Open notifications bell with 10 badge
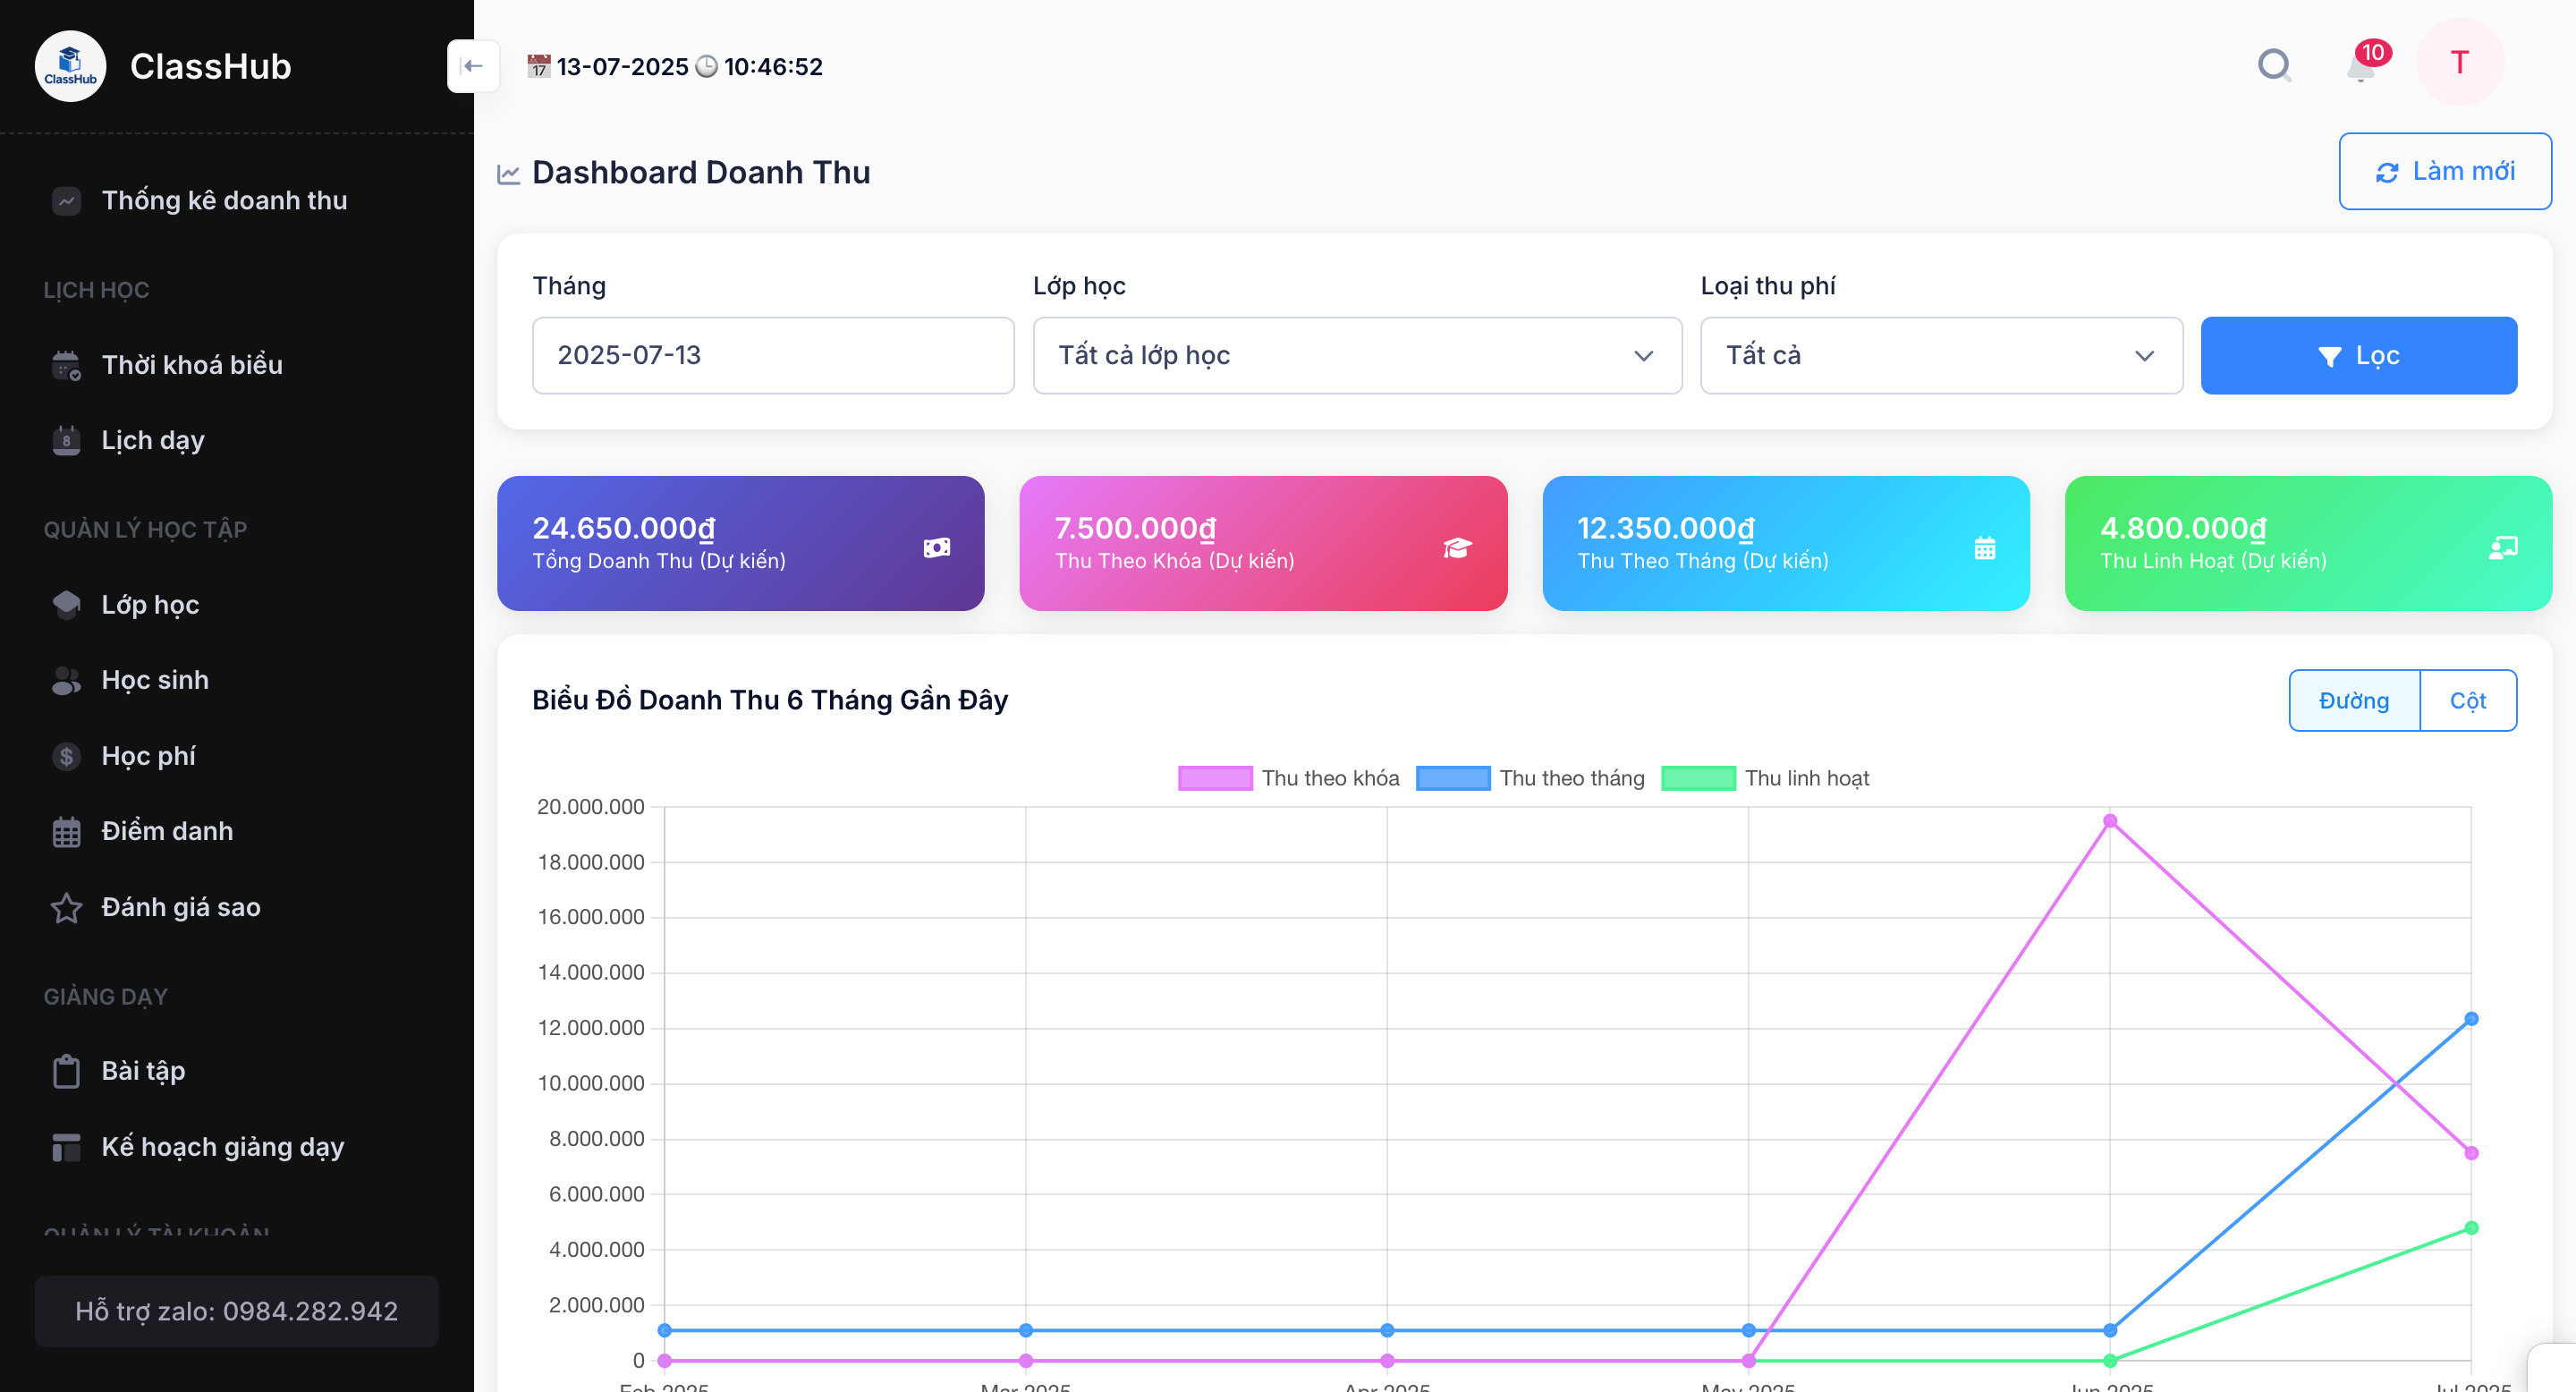This screenshot has width=2576, height=1392. [x=2361, y=66]
